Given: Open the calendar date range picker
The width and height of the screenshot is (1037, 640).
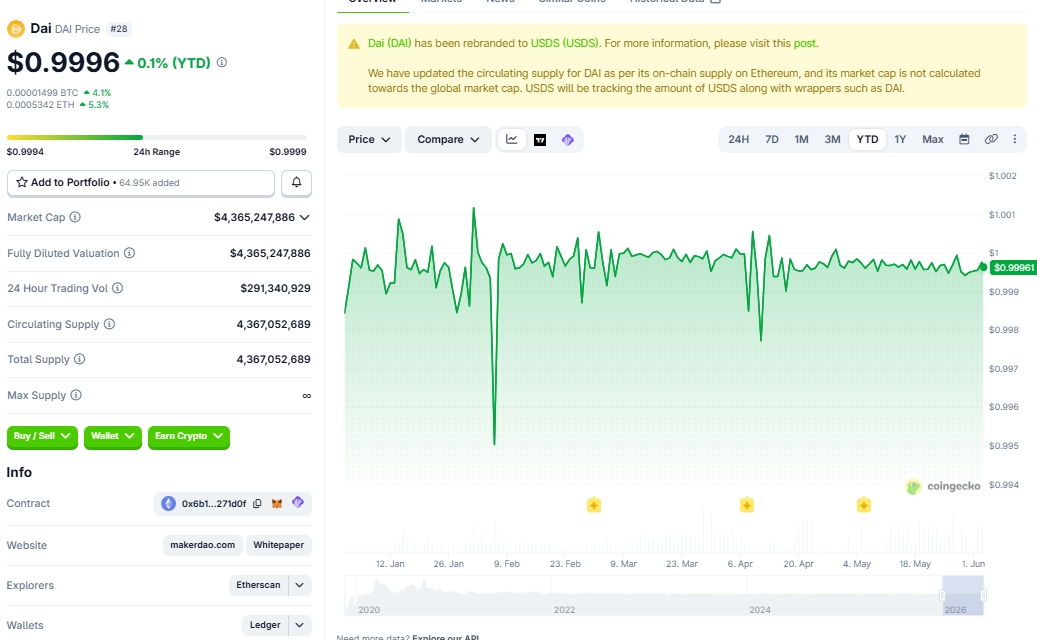Looking at the screenshot, I should (964, 140).
